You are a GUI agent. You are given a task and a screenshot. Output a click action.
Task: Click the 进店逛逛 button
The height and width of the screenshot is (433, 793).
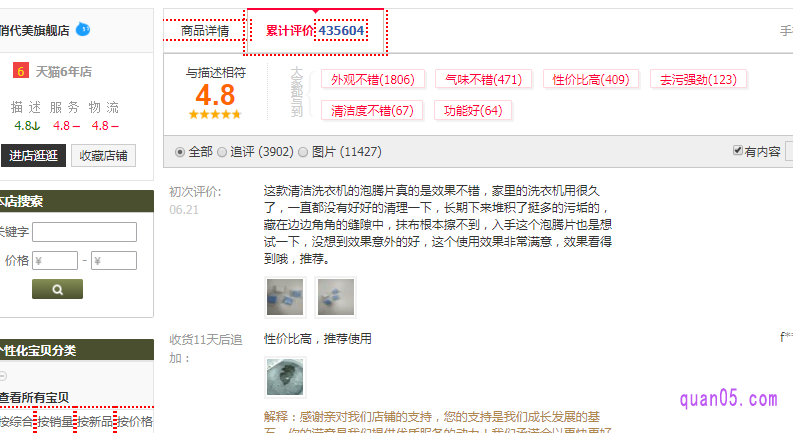tap(33, 155)
